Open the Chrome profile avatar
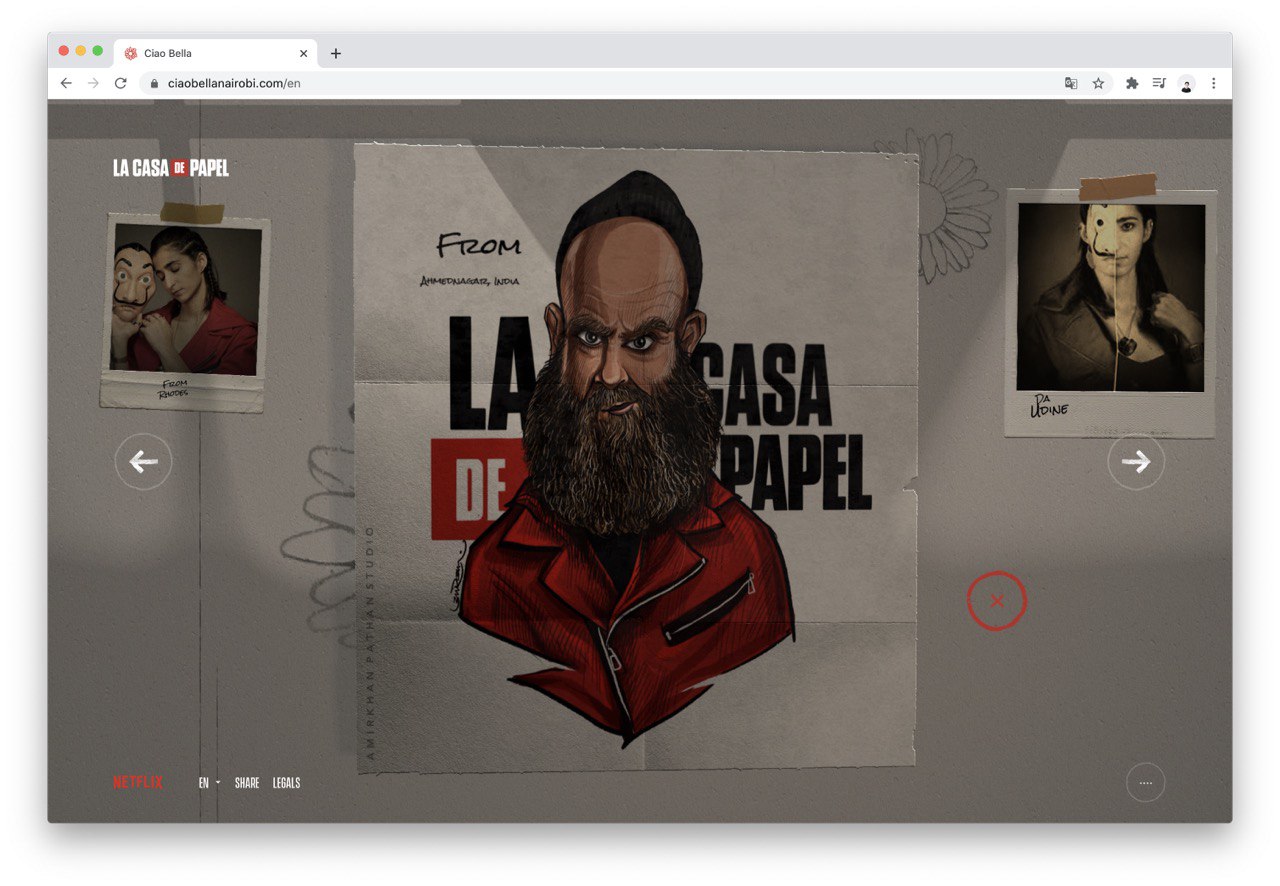Screen dimensions: 1280x886 click(x=1186, y=84)
